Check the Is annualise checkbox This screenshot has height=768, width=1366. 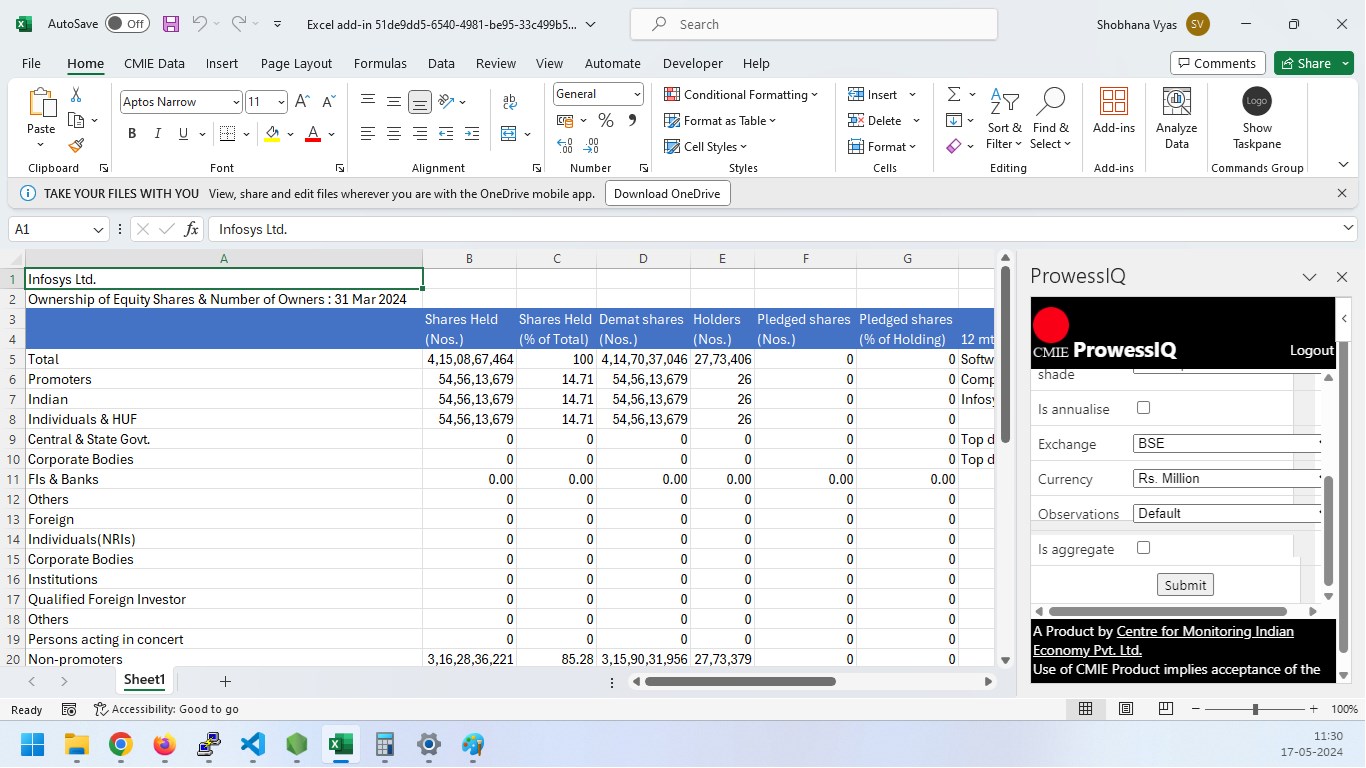click(1144, 408)
